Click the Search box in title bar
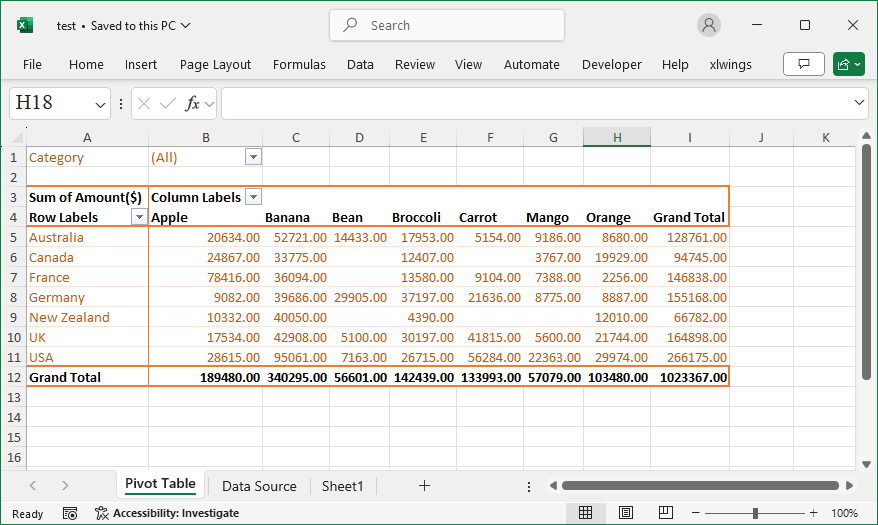Image resolution: width=878 pixels, height=525 pixels. click(x=447, y=25)
